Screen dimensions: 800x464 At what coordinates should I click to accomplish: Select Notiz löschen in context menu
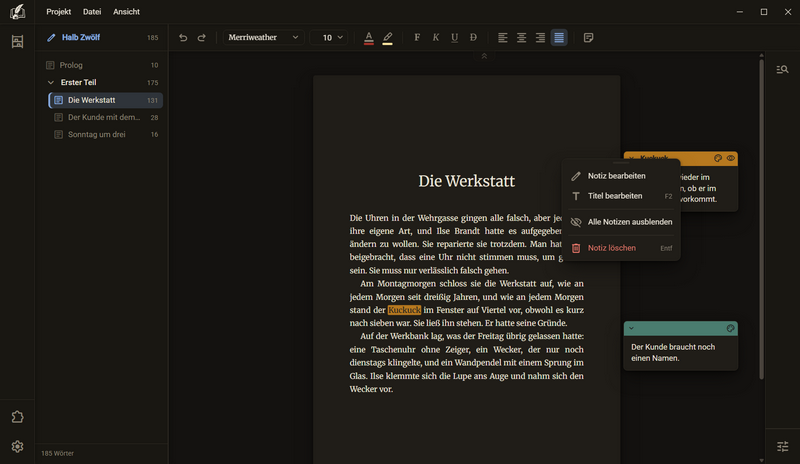click(621, 248)
